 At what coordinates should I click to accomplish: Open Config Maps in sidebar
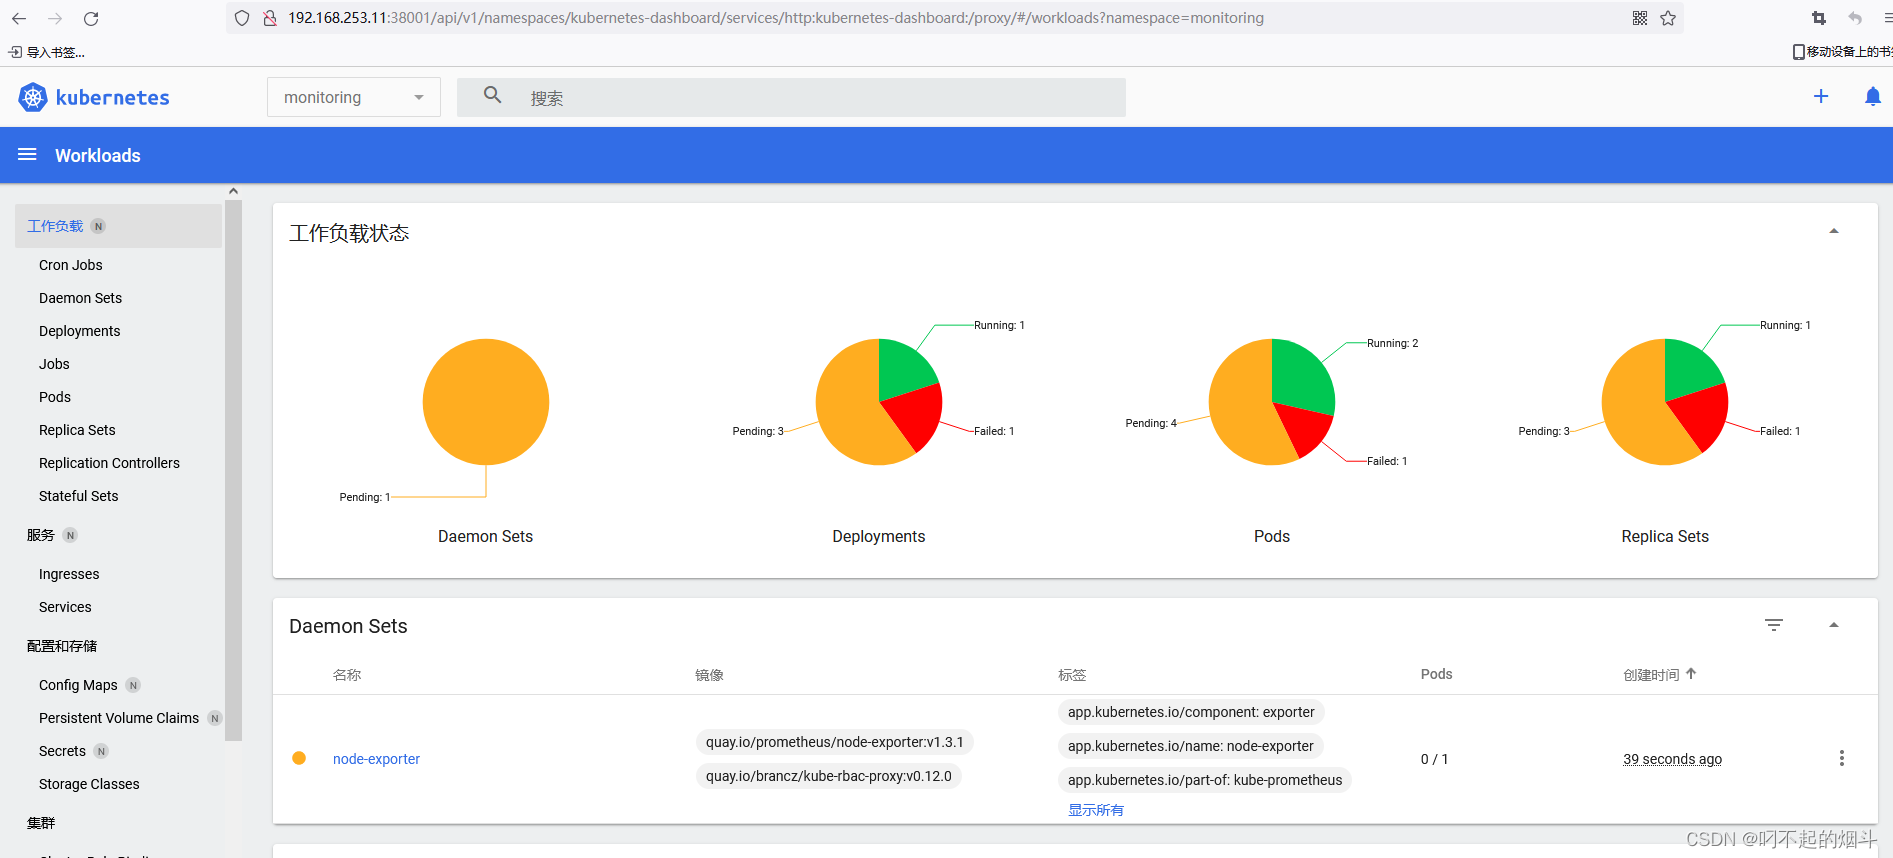78,685
